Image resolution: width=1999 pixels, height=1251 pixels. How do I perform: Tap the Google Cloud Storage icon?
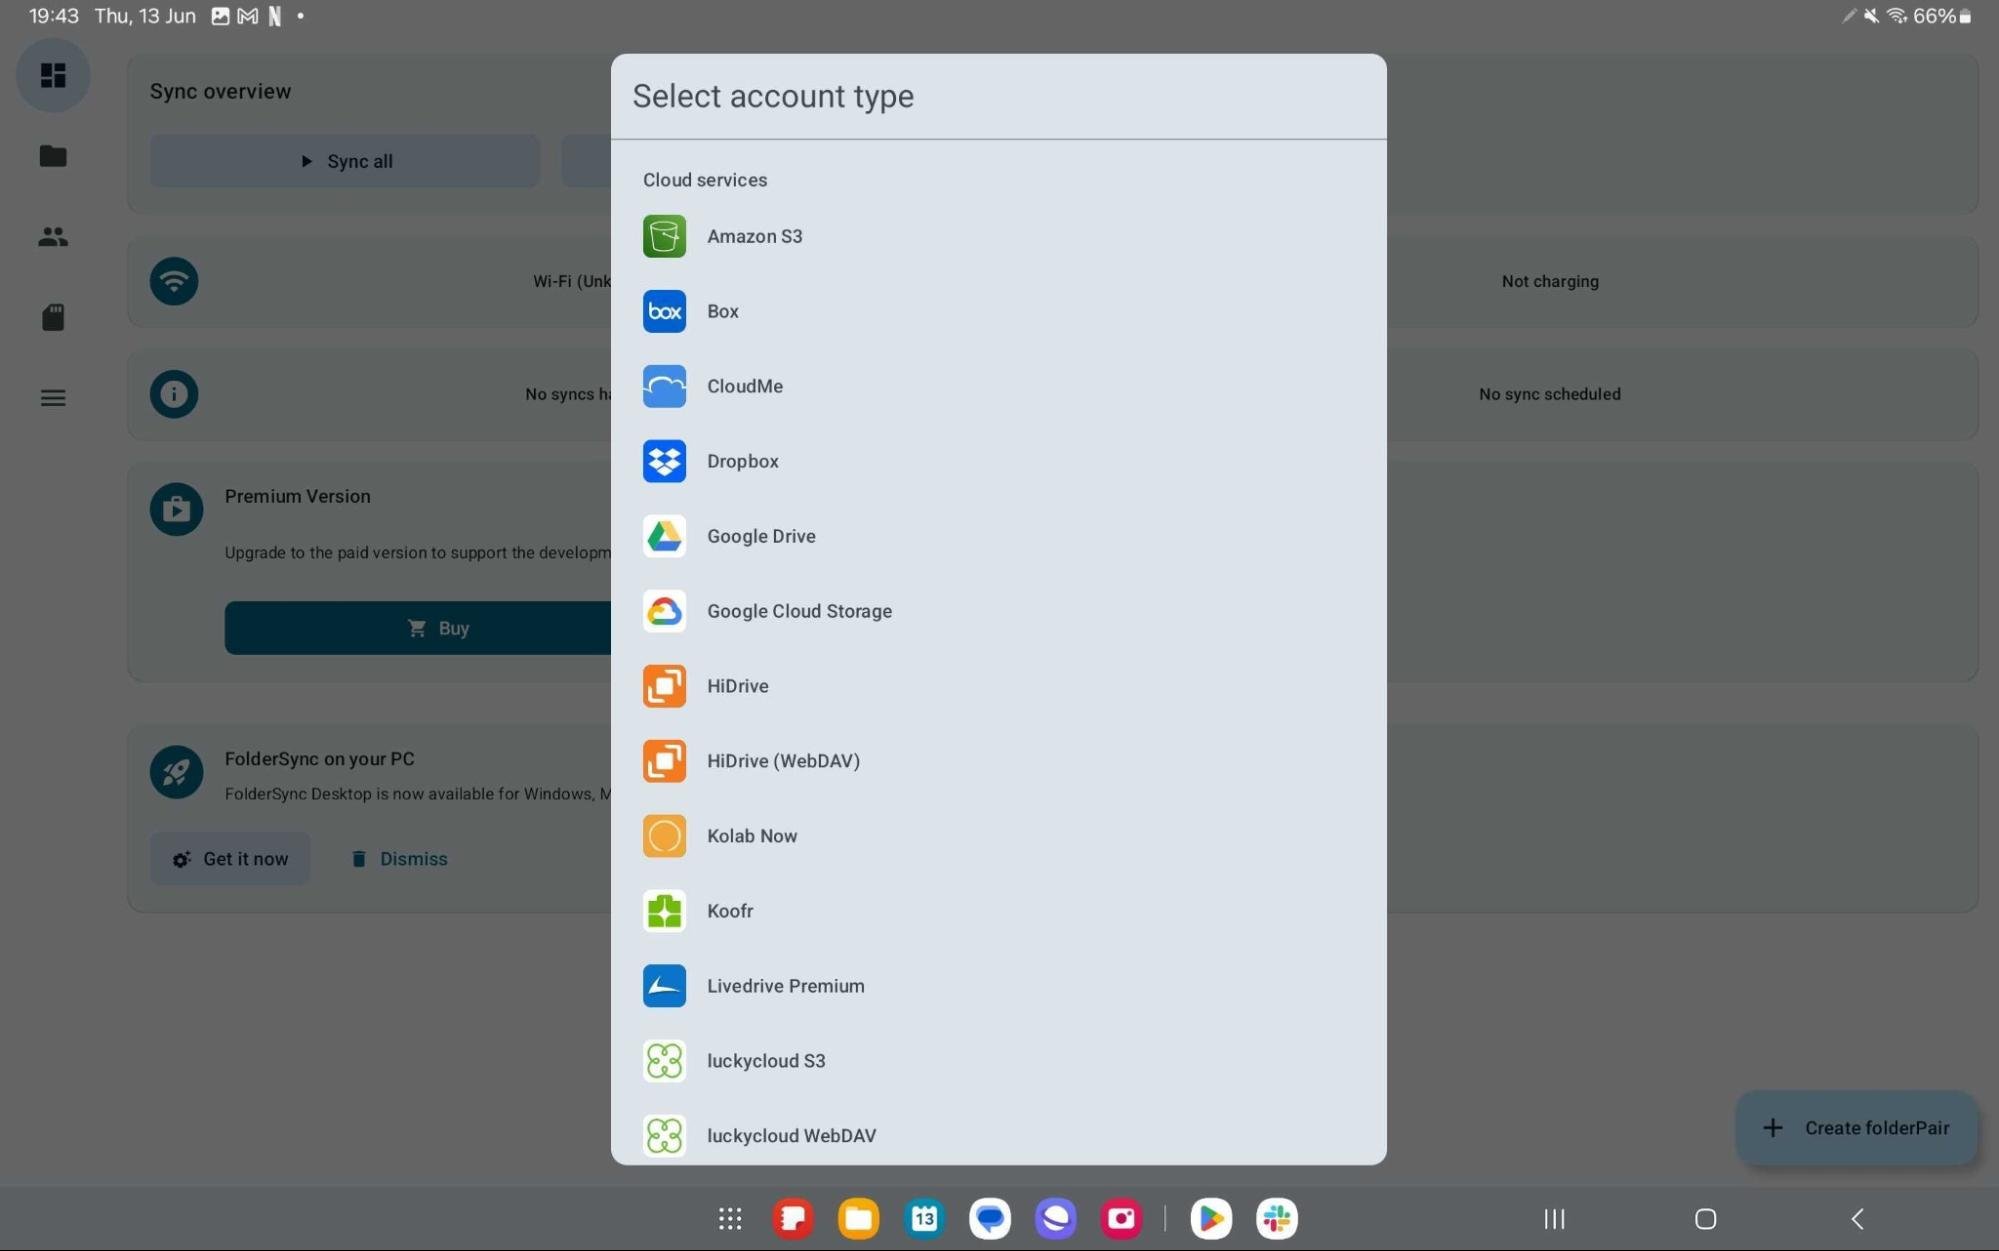(x=664, y=611)
